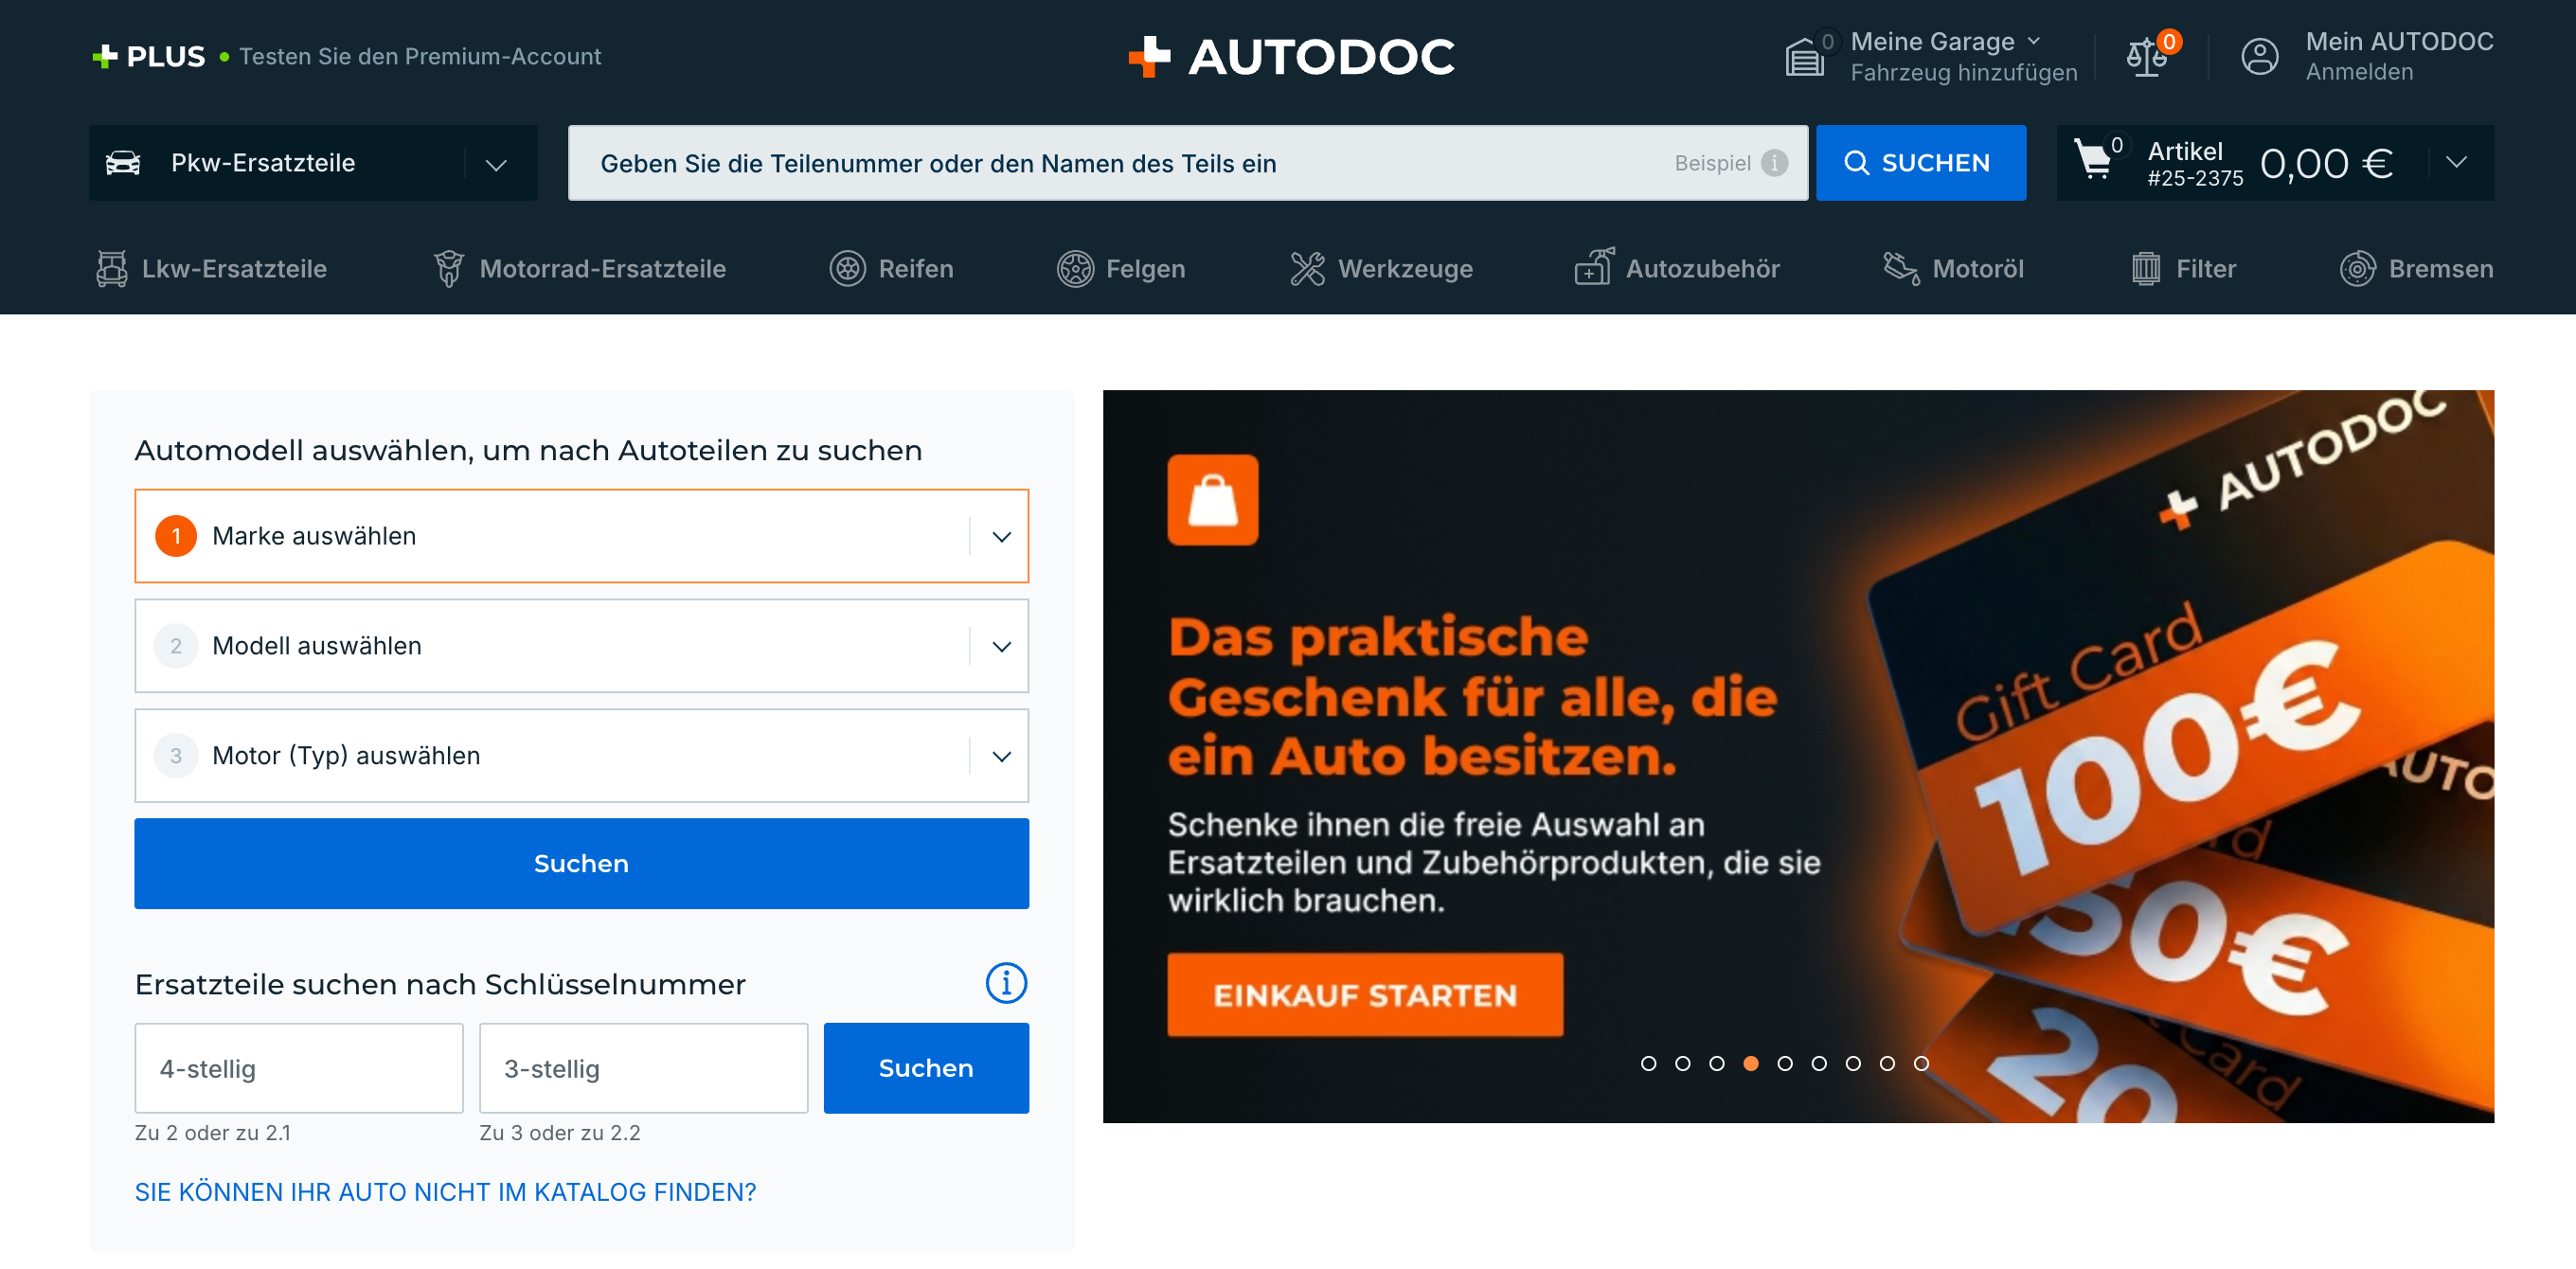Click the car icon beside Pkw-Ersatzteile
Image resolution: width=2576 pixels, height=1269 pixels.
click(x=123, y=163)
